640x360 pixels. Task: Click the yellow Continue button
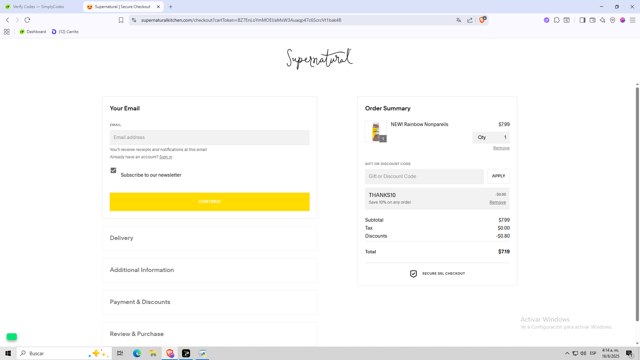tap(209, 202)
